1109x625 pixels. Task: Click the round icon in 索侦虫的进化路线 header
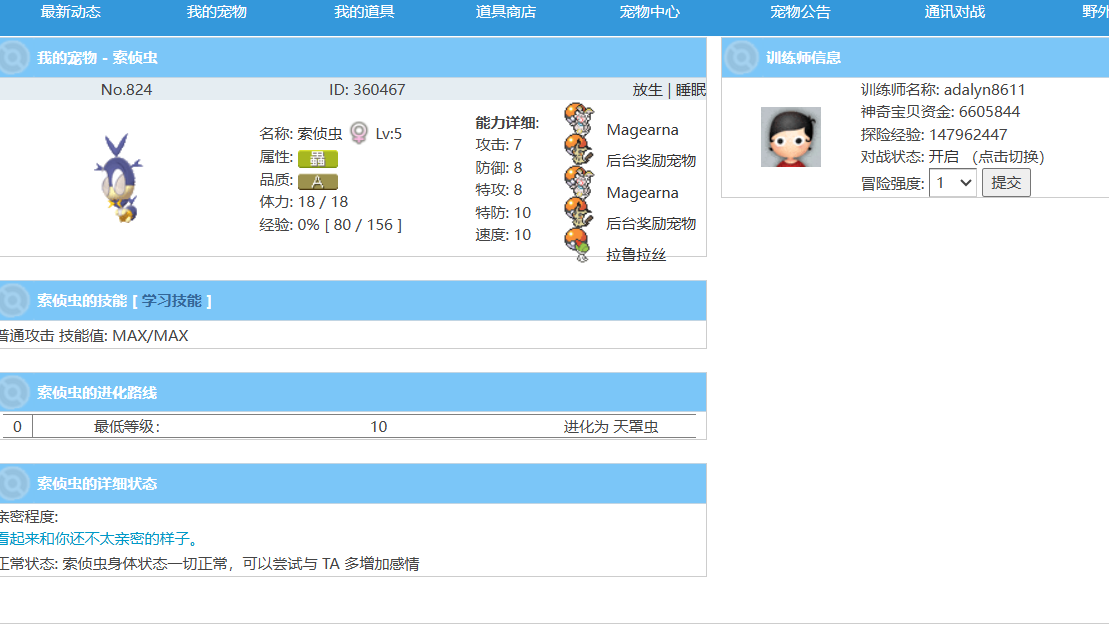(x=13, y=392)
